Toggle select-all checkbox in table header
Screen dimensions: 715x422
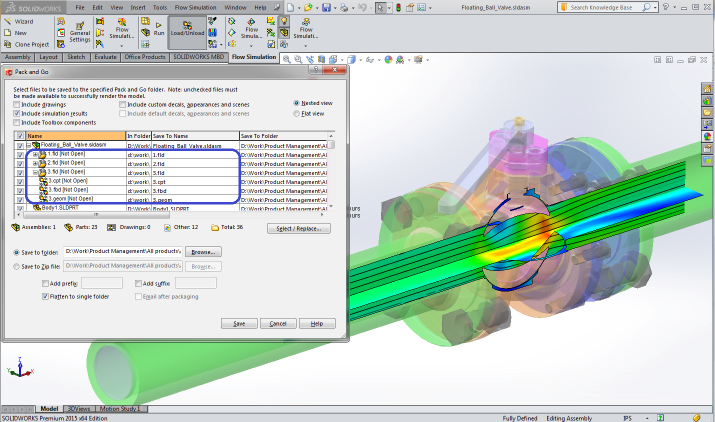coord(20,135)
